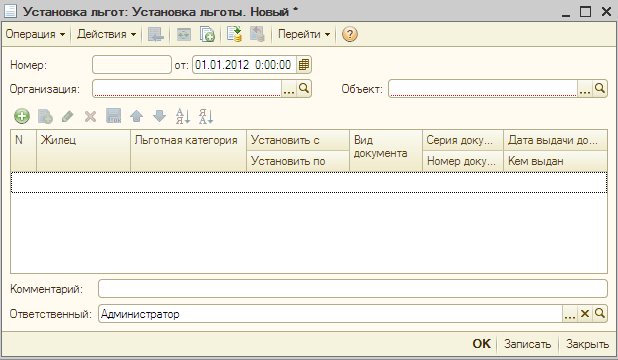Open the Операция dropdown menu
Viewport: 618px width, 360px height.
pyautogui.click(x=35, y=34)
